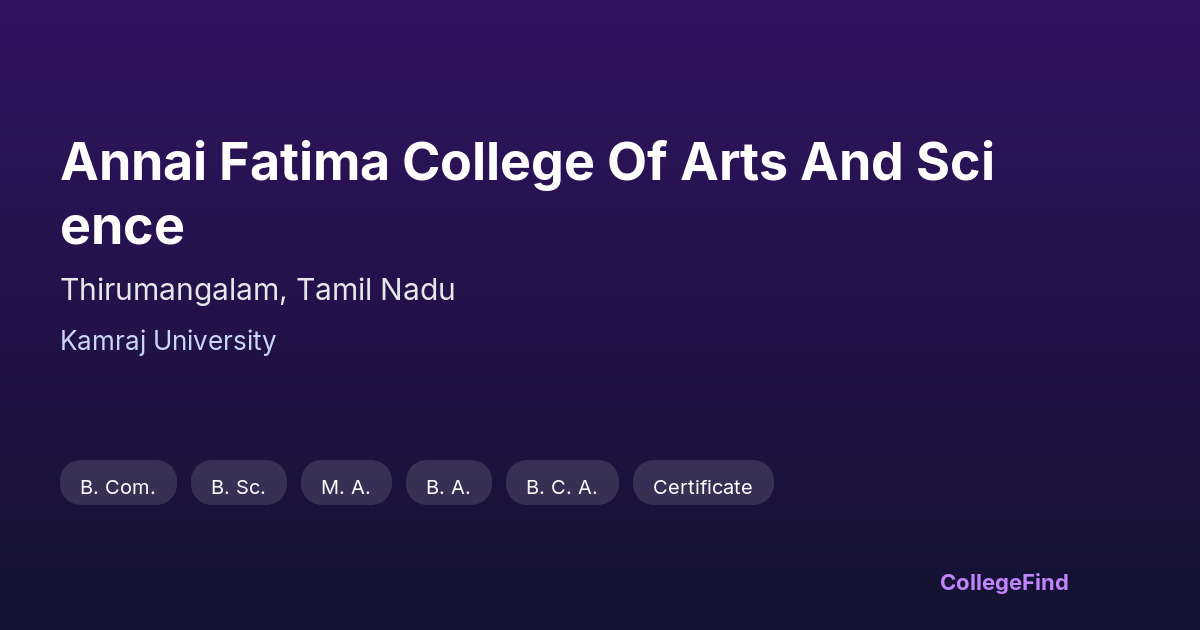This screenshot has width=1200, height=630.
Task: Click the CollegeFind brand logo text
Action: 1004,582
